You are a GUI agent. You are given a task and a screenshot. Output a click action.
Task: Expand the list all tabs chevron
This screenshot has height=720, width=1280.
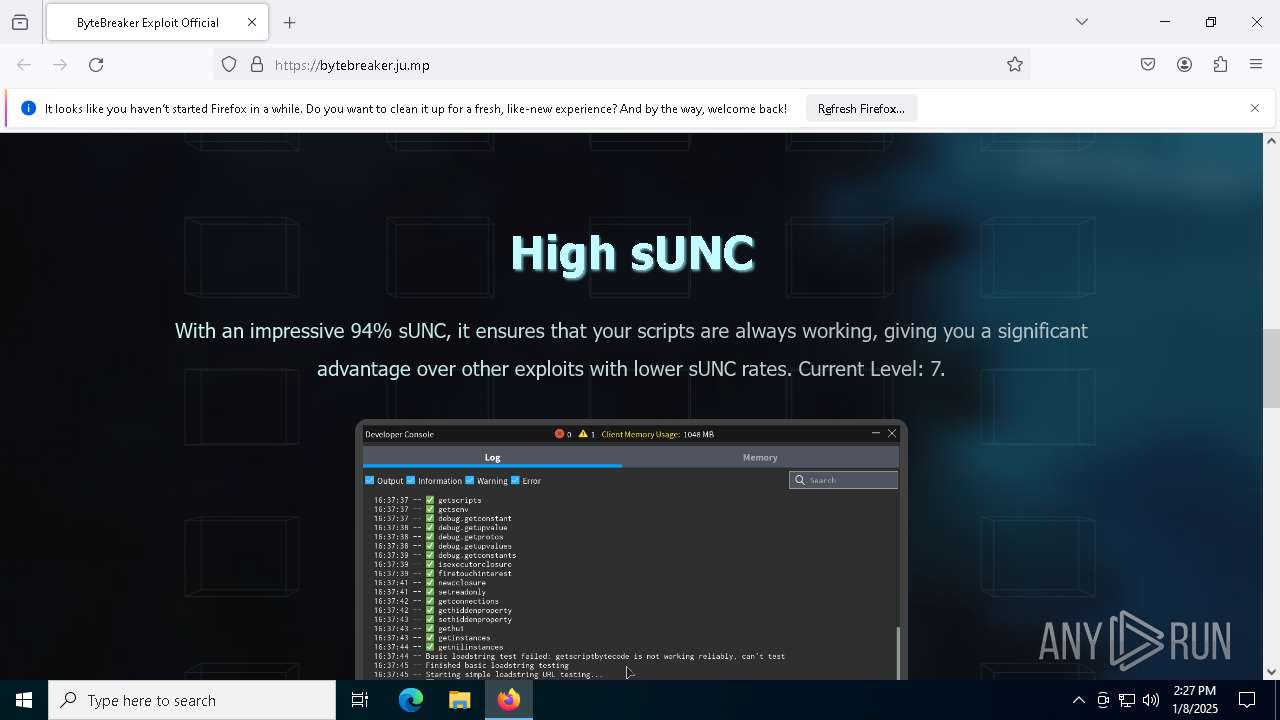1082,22
